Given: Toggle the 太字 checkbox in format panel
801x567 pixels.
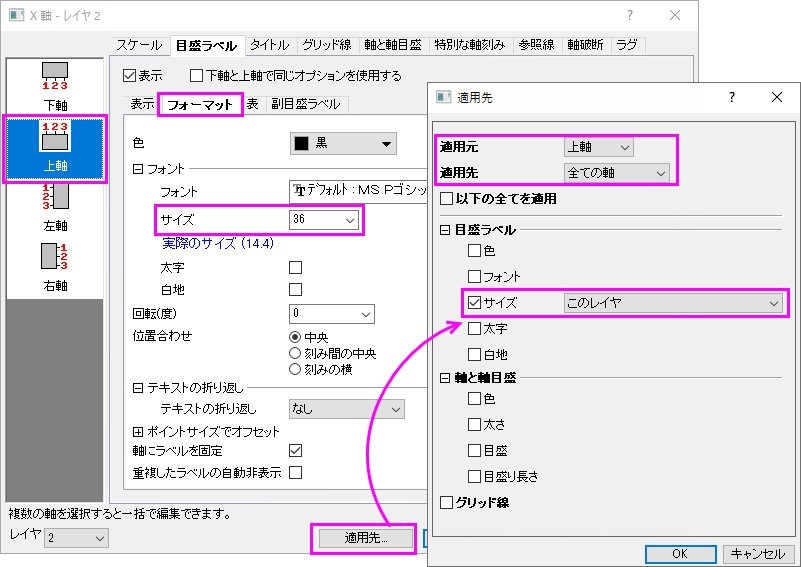Looking at the screenshot, I should pyautogui.click(x=295, y=267).
